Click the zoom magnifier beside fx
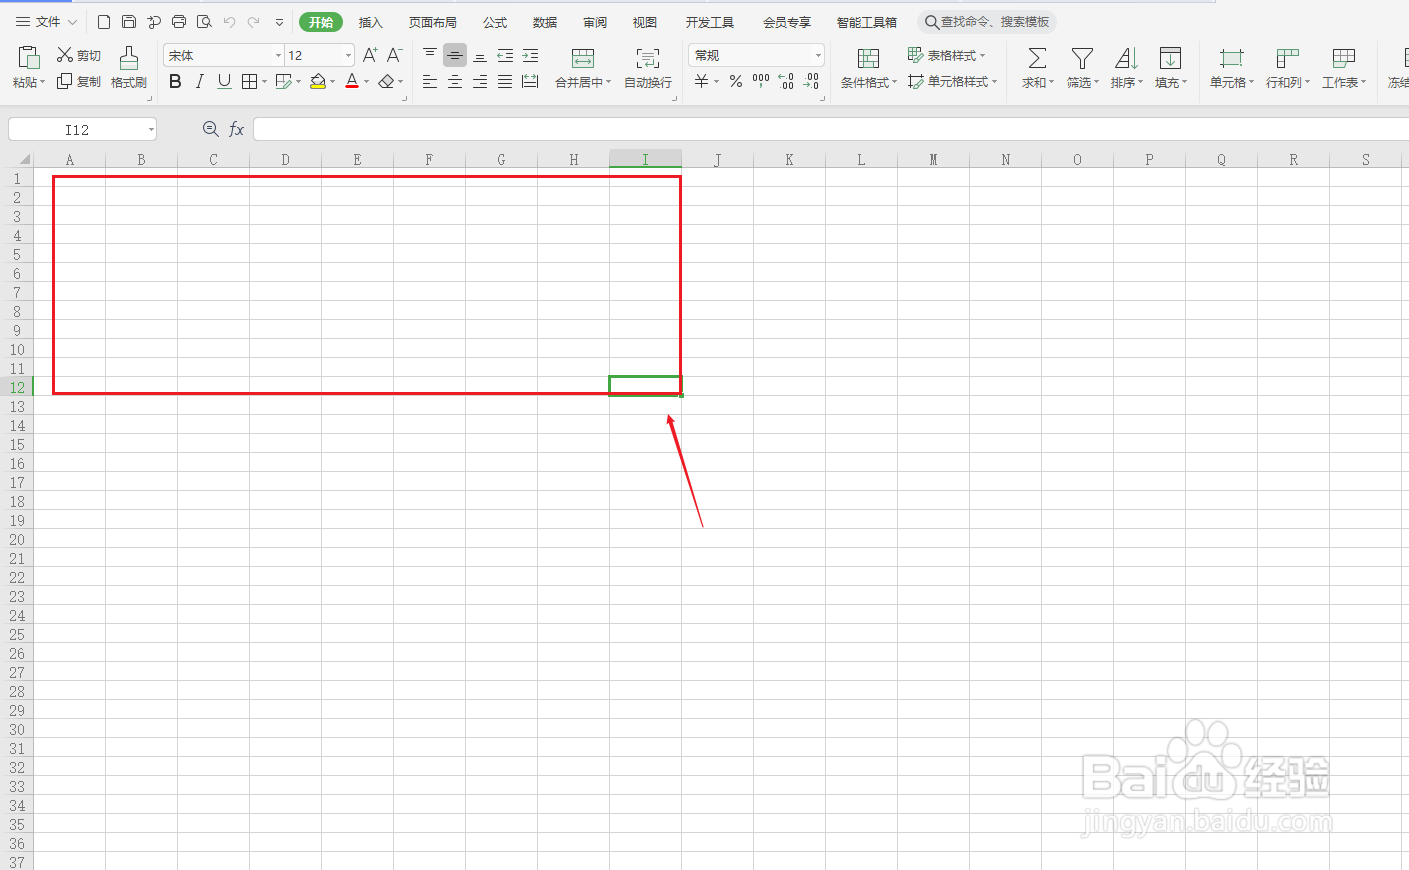 click(210, 129)
